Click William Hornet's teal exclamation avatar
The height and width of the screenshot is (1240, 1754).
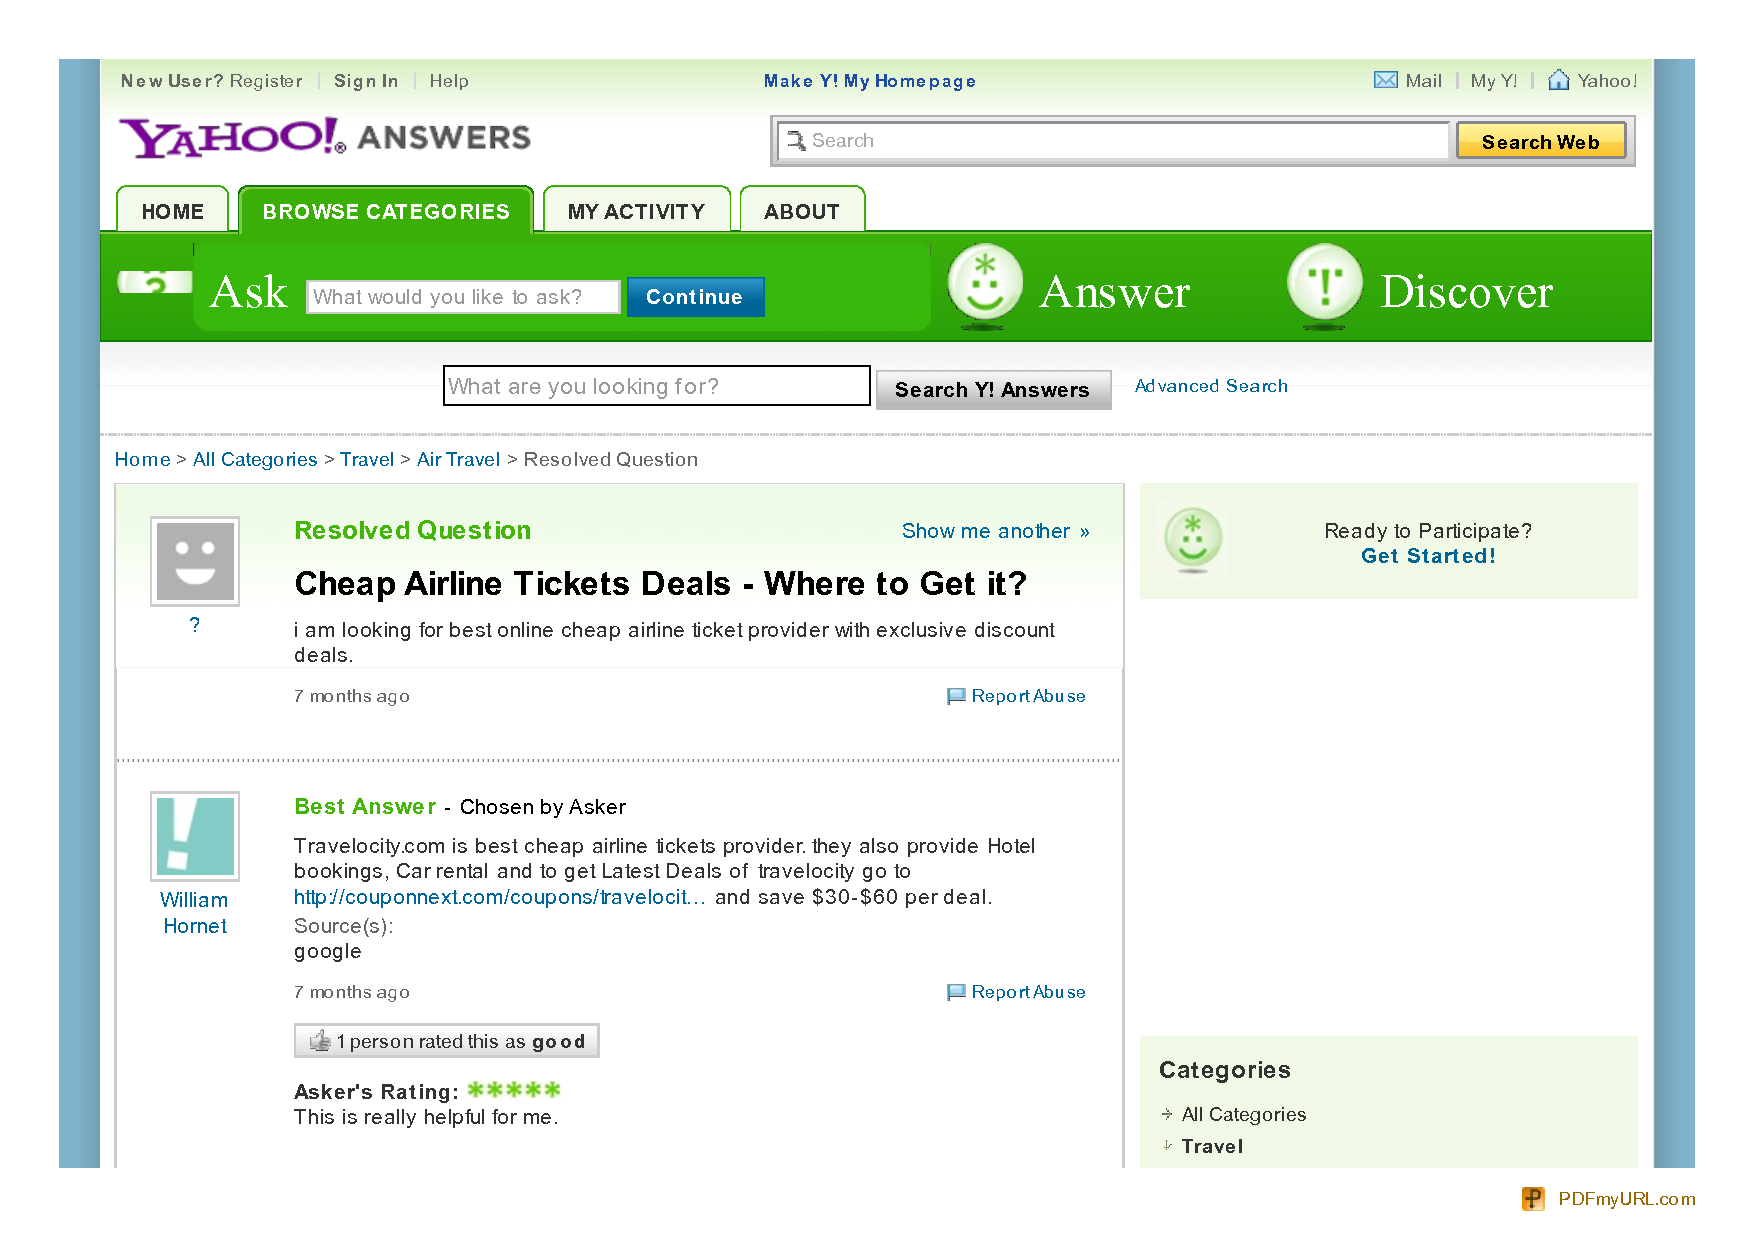pyautogui.click(x=195, y=836)
